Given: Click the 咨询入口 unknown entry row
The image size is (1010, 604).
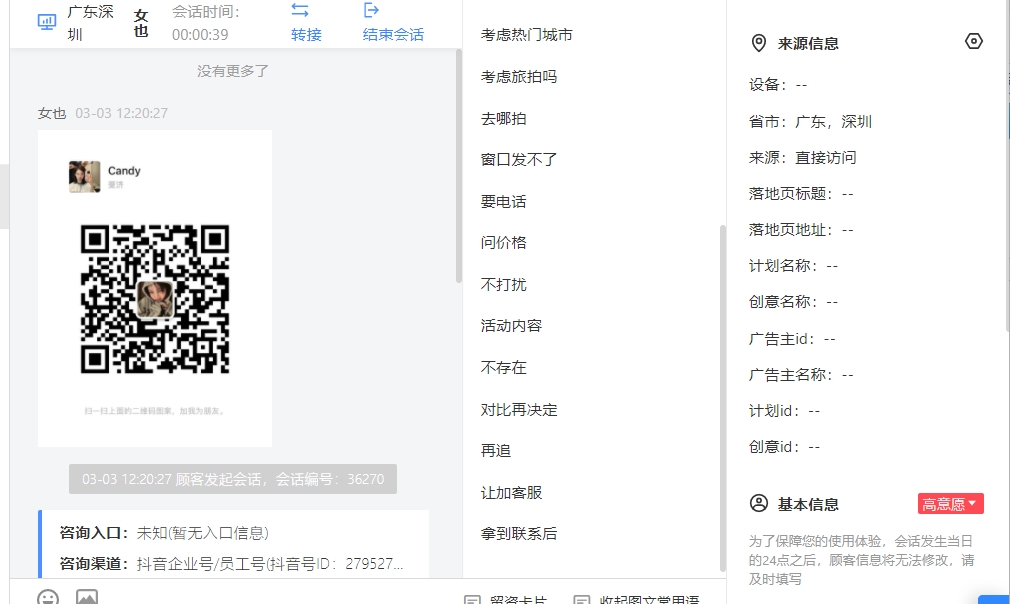Looking at the screenshot, I should (x=164, y=533).
